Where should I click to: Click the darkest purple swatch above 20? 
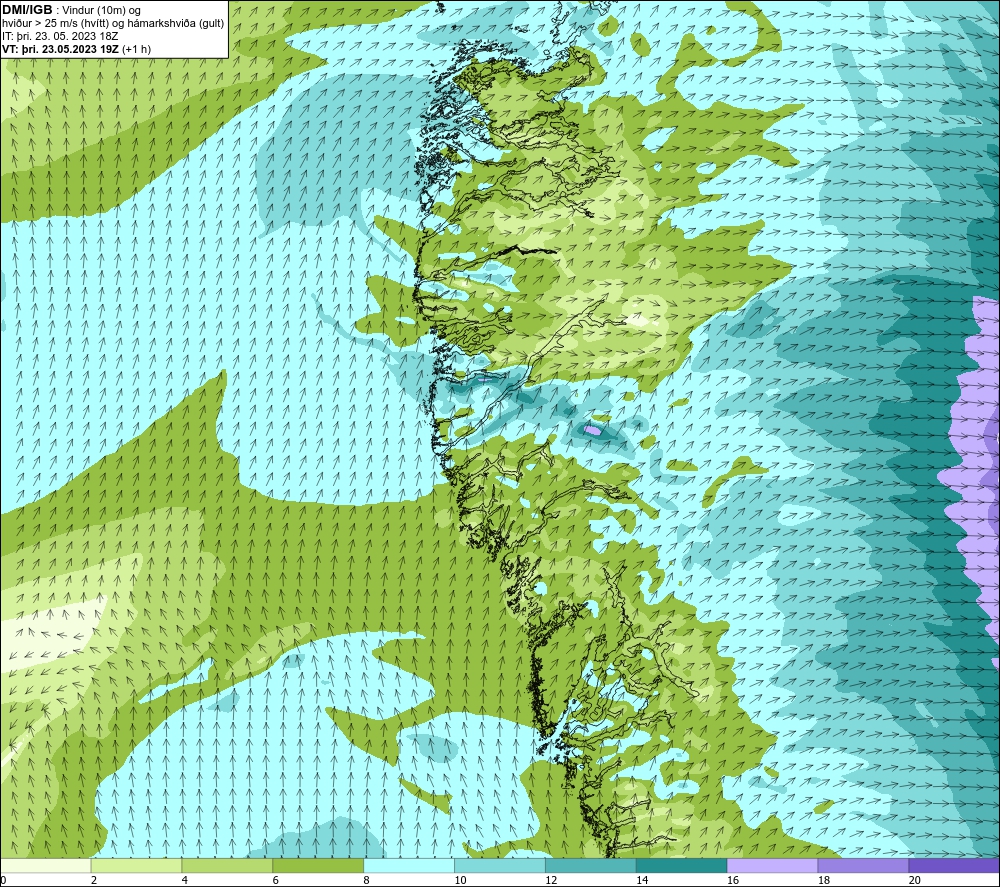[x=953, y=865]
